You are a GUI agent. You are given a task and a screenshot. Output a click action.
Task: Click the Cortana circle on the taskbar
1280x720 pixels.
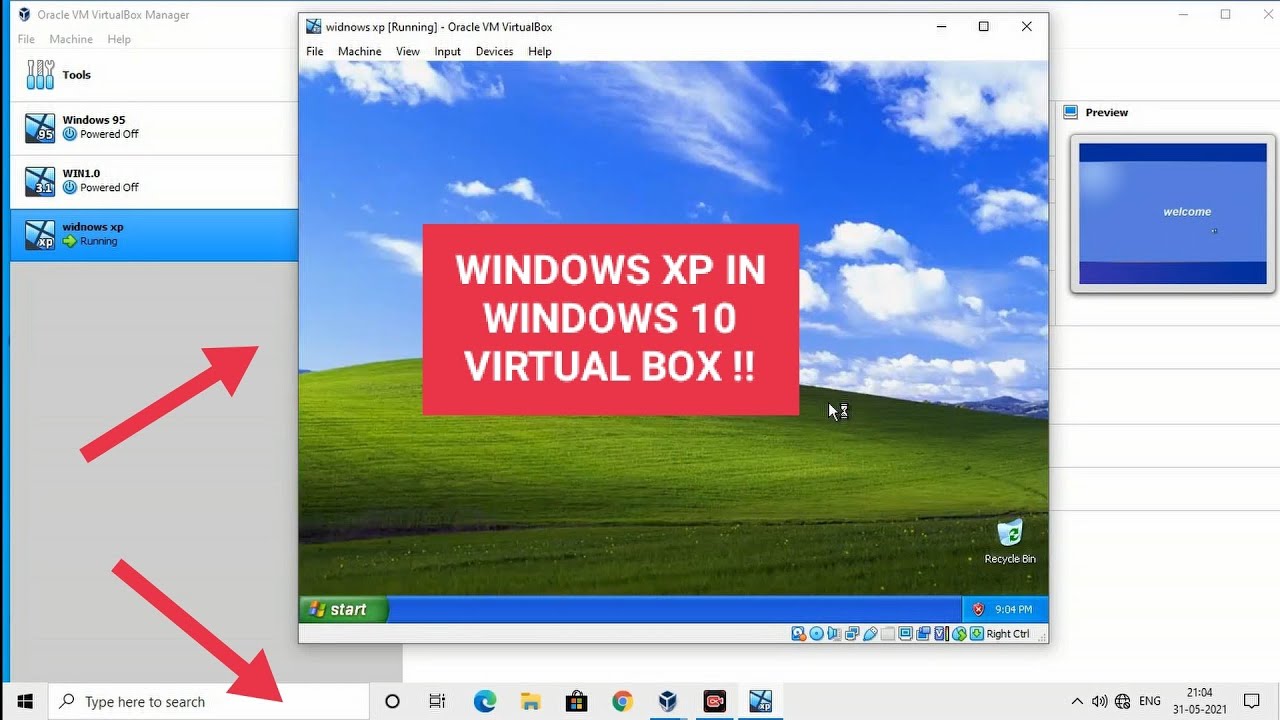click(x=392, y=701)
